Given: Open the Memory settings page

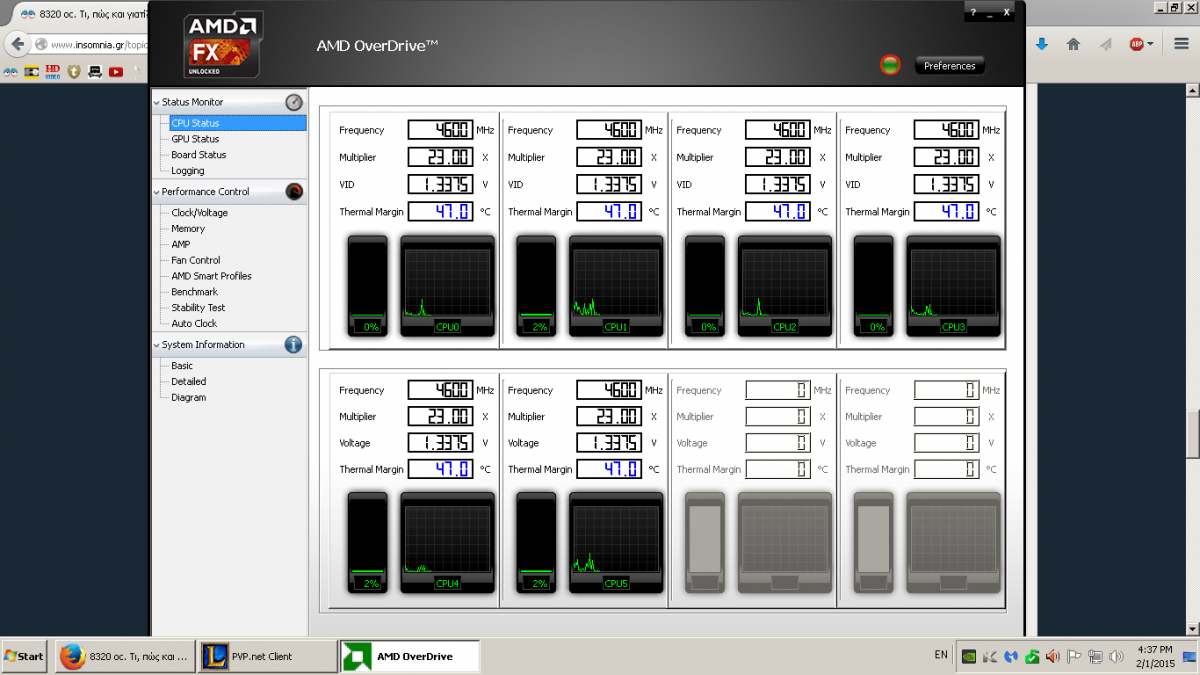Looking at the screenshot, I should pyautogui.click(x=188, y=229).
